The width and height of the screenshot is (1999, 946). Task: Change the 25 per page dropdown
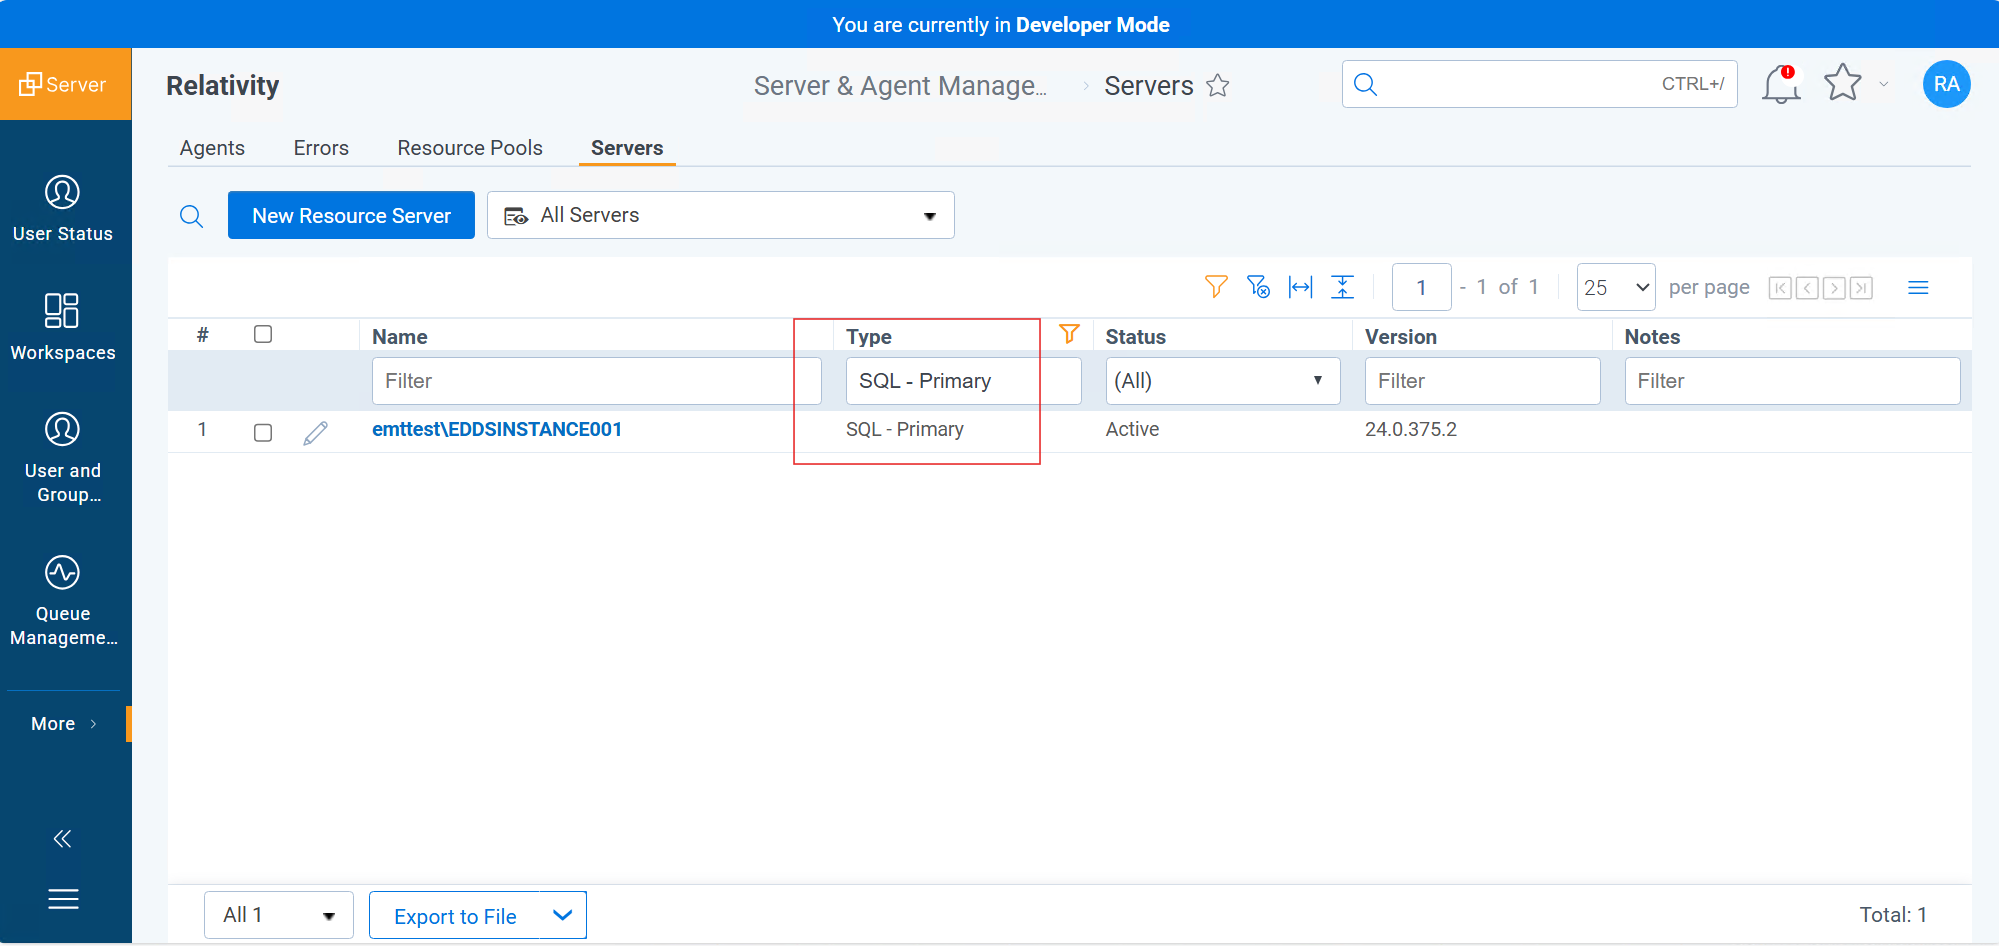tap(1615, 288)
